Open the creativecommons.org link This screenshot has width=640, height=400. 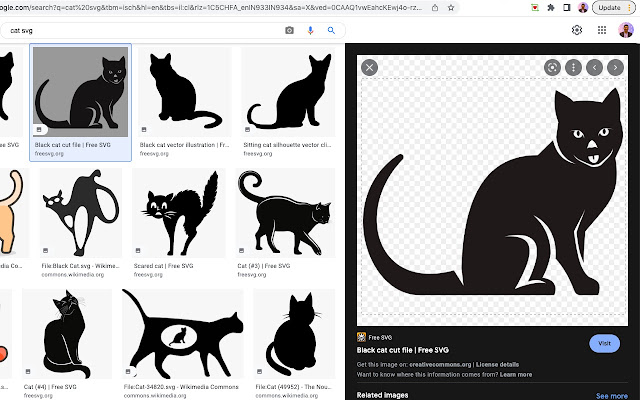[440, 364]
